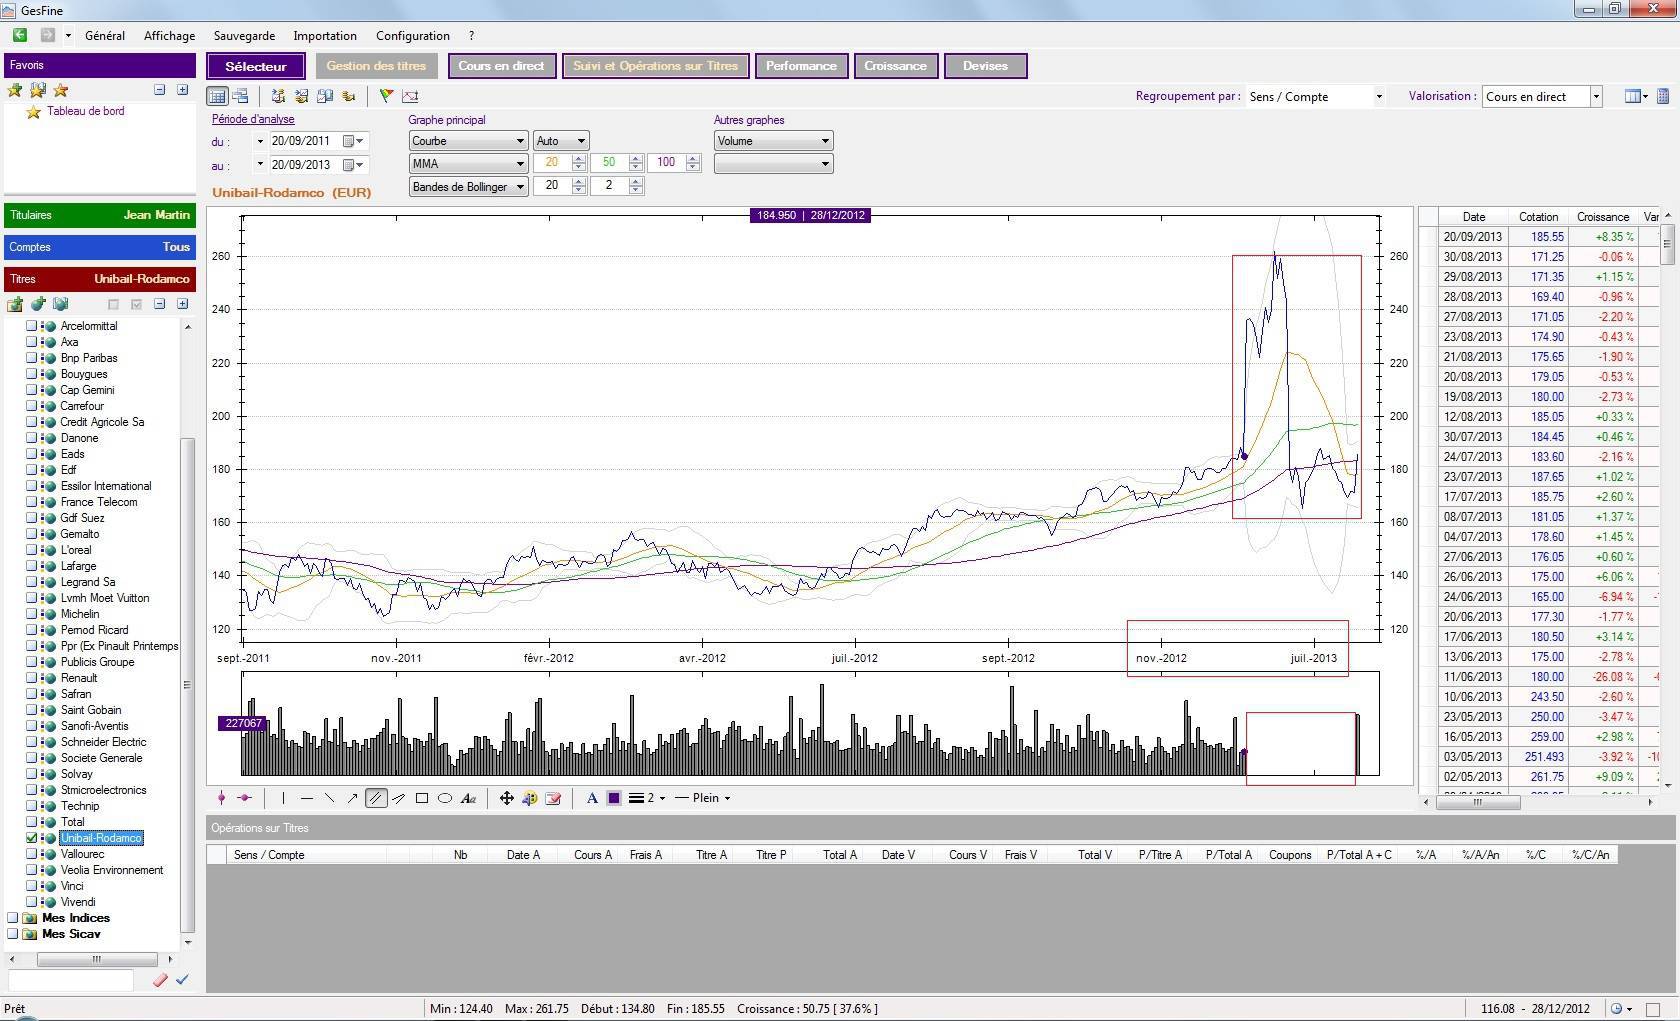Select the text annotation tool
Screen dimensions: 1680x1021
point(468,798)
